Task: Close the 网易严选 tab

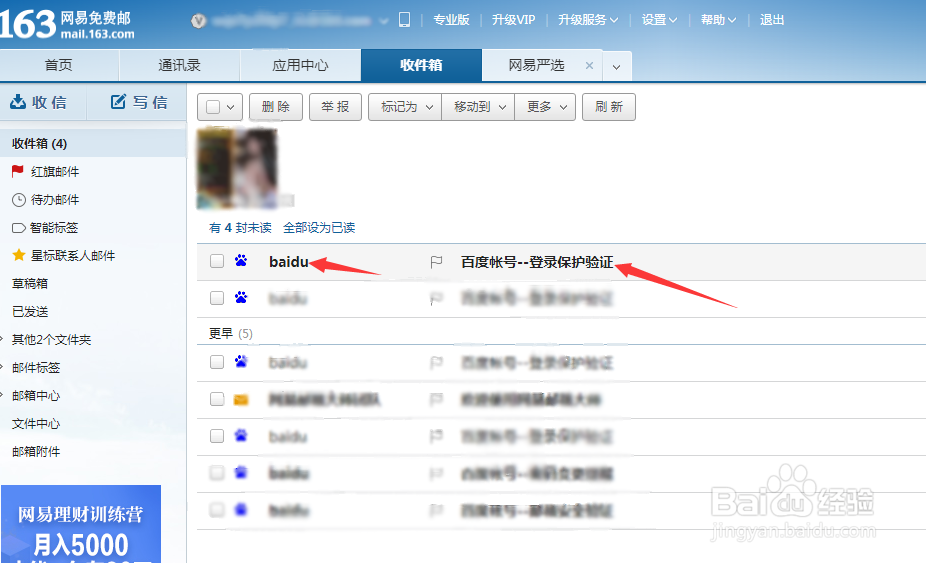Action: click(589, 66)
